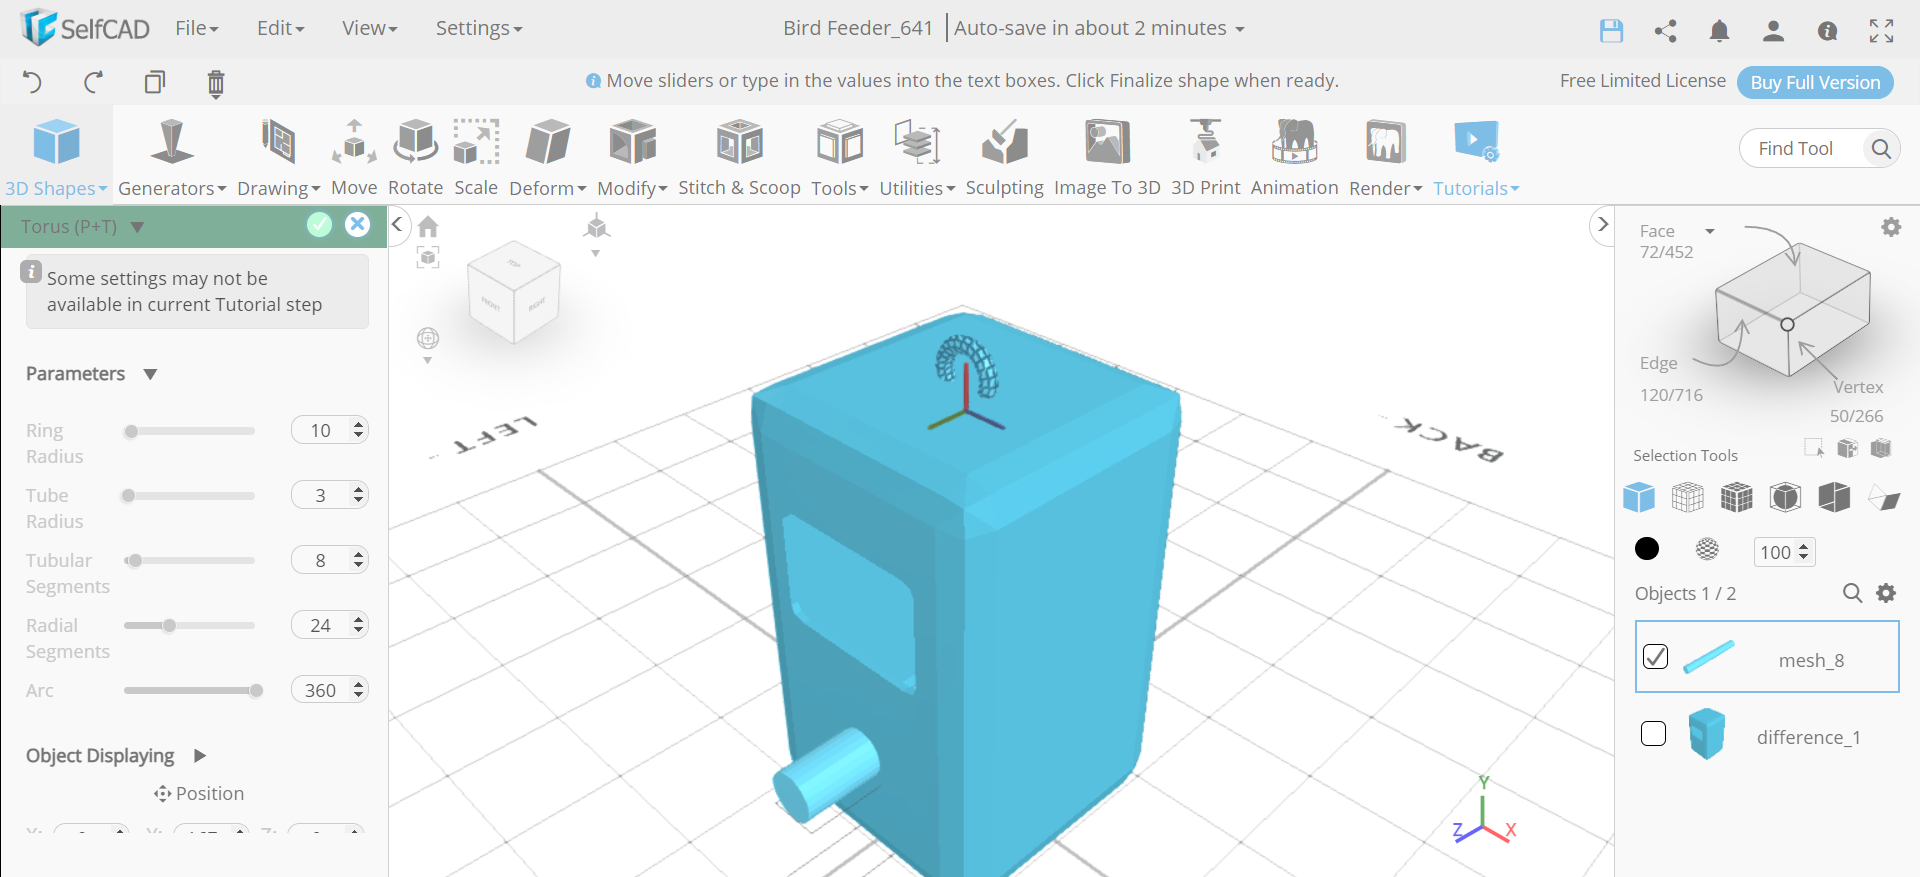Open the Objects list settings gear
The width and height of the screenshot is (1920, 877).
click(1886, 593)
